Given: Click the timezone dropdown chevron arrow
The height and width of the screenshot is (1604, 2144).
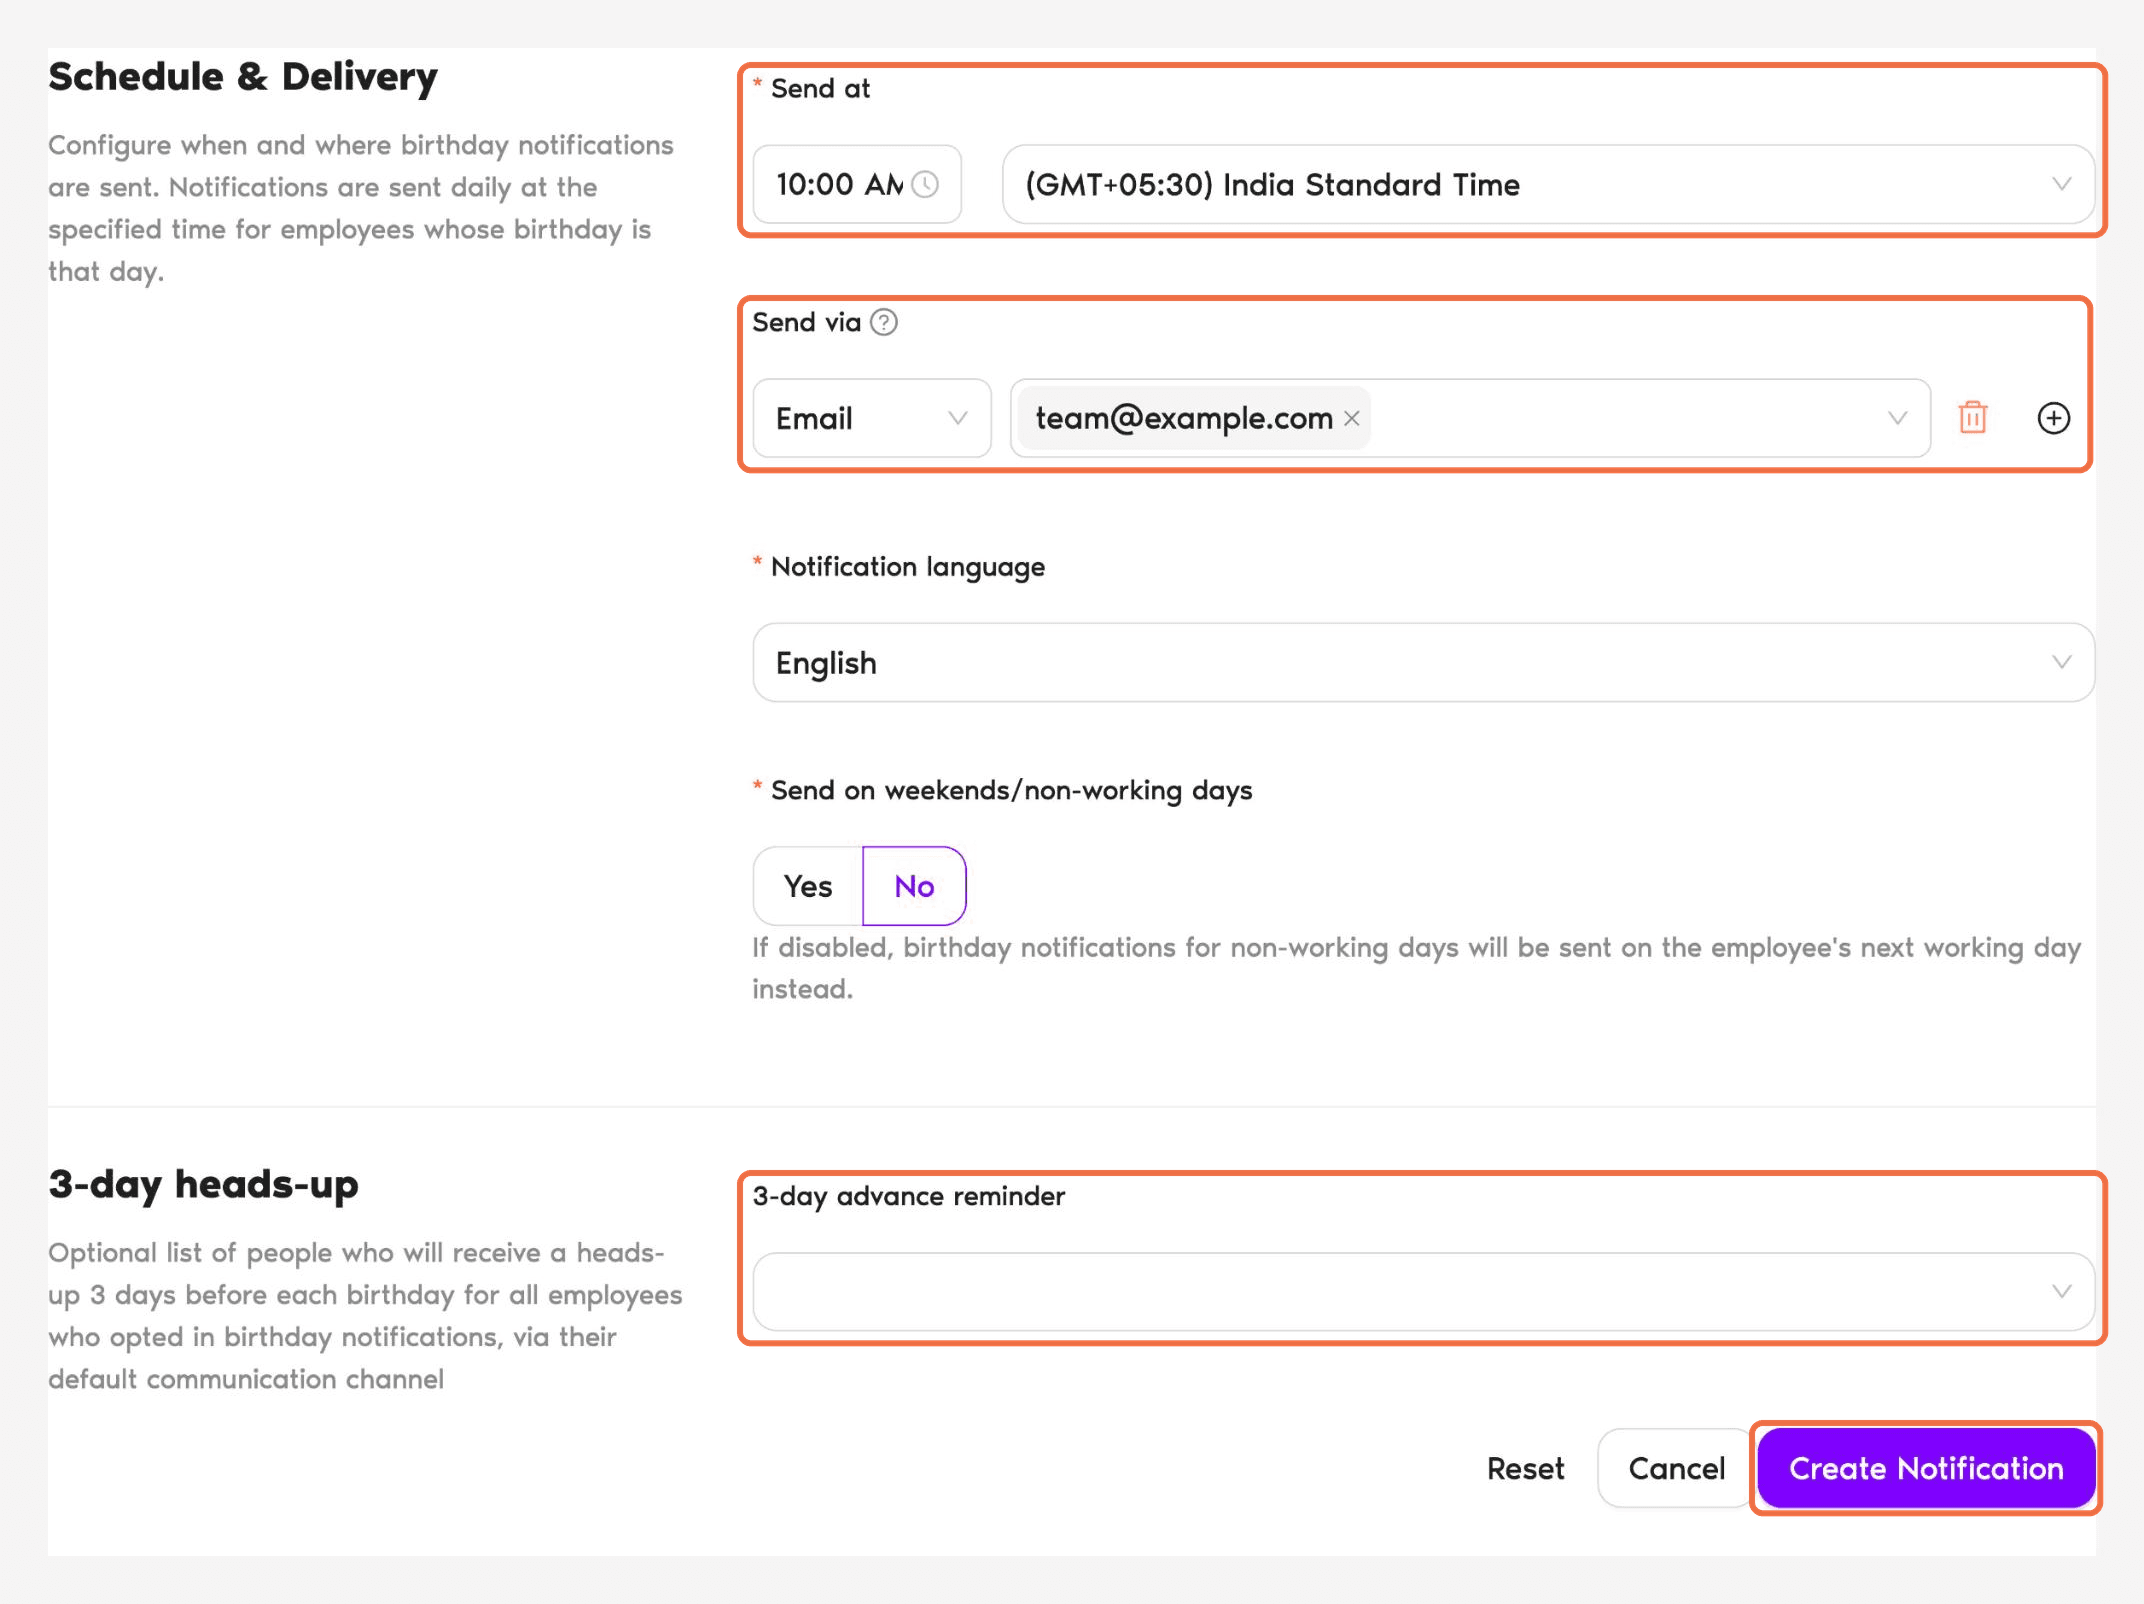Looking at the screenshot, I should tap(2061, 184).
